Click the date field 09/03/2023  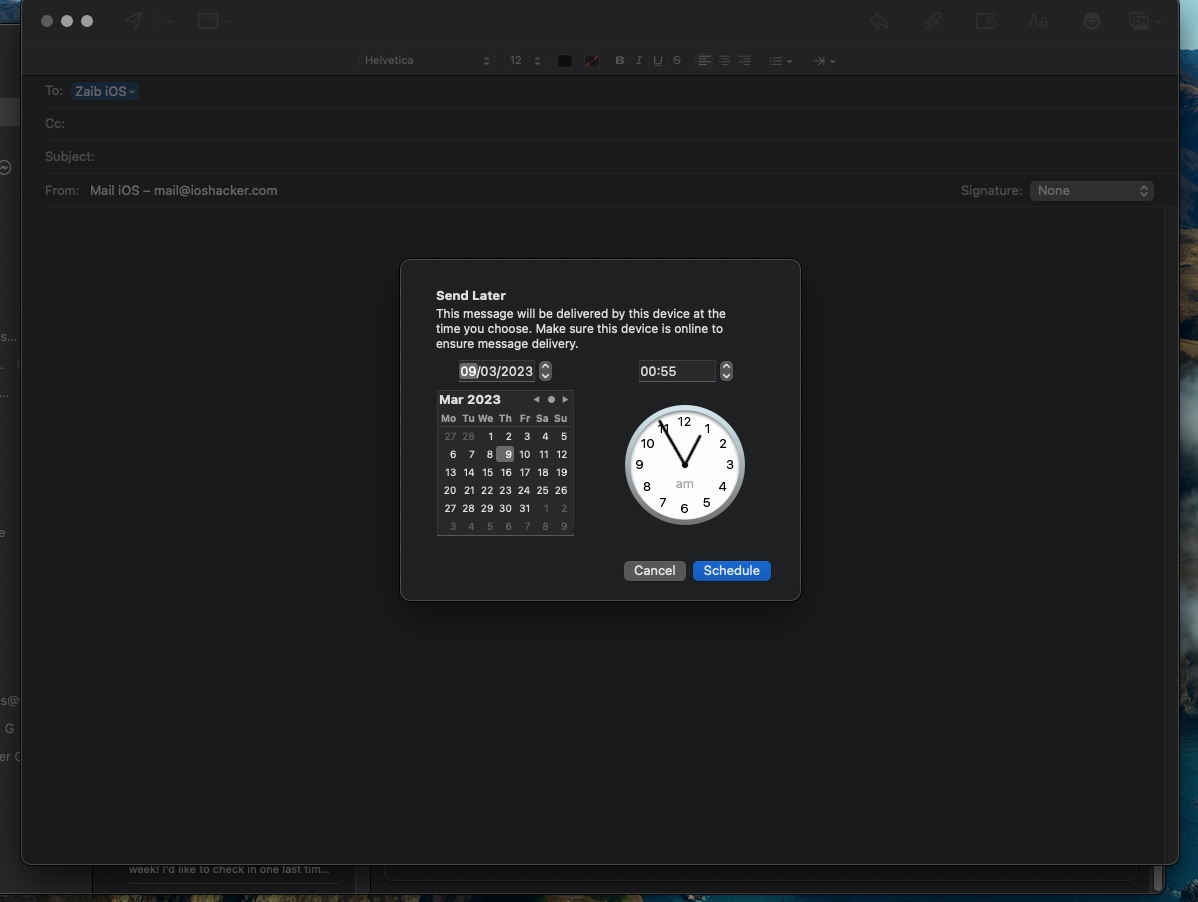tap(497, 371)
